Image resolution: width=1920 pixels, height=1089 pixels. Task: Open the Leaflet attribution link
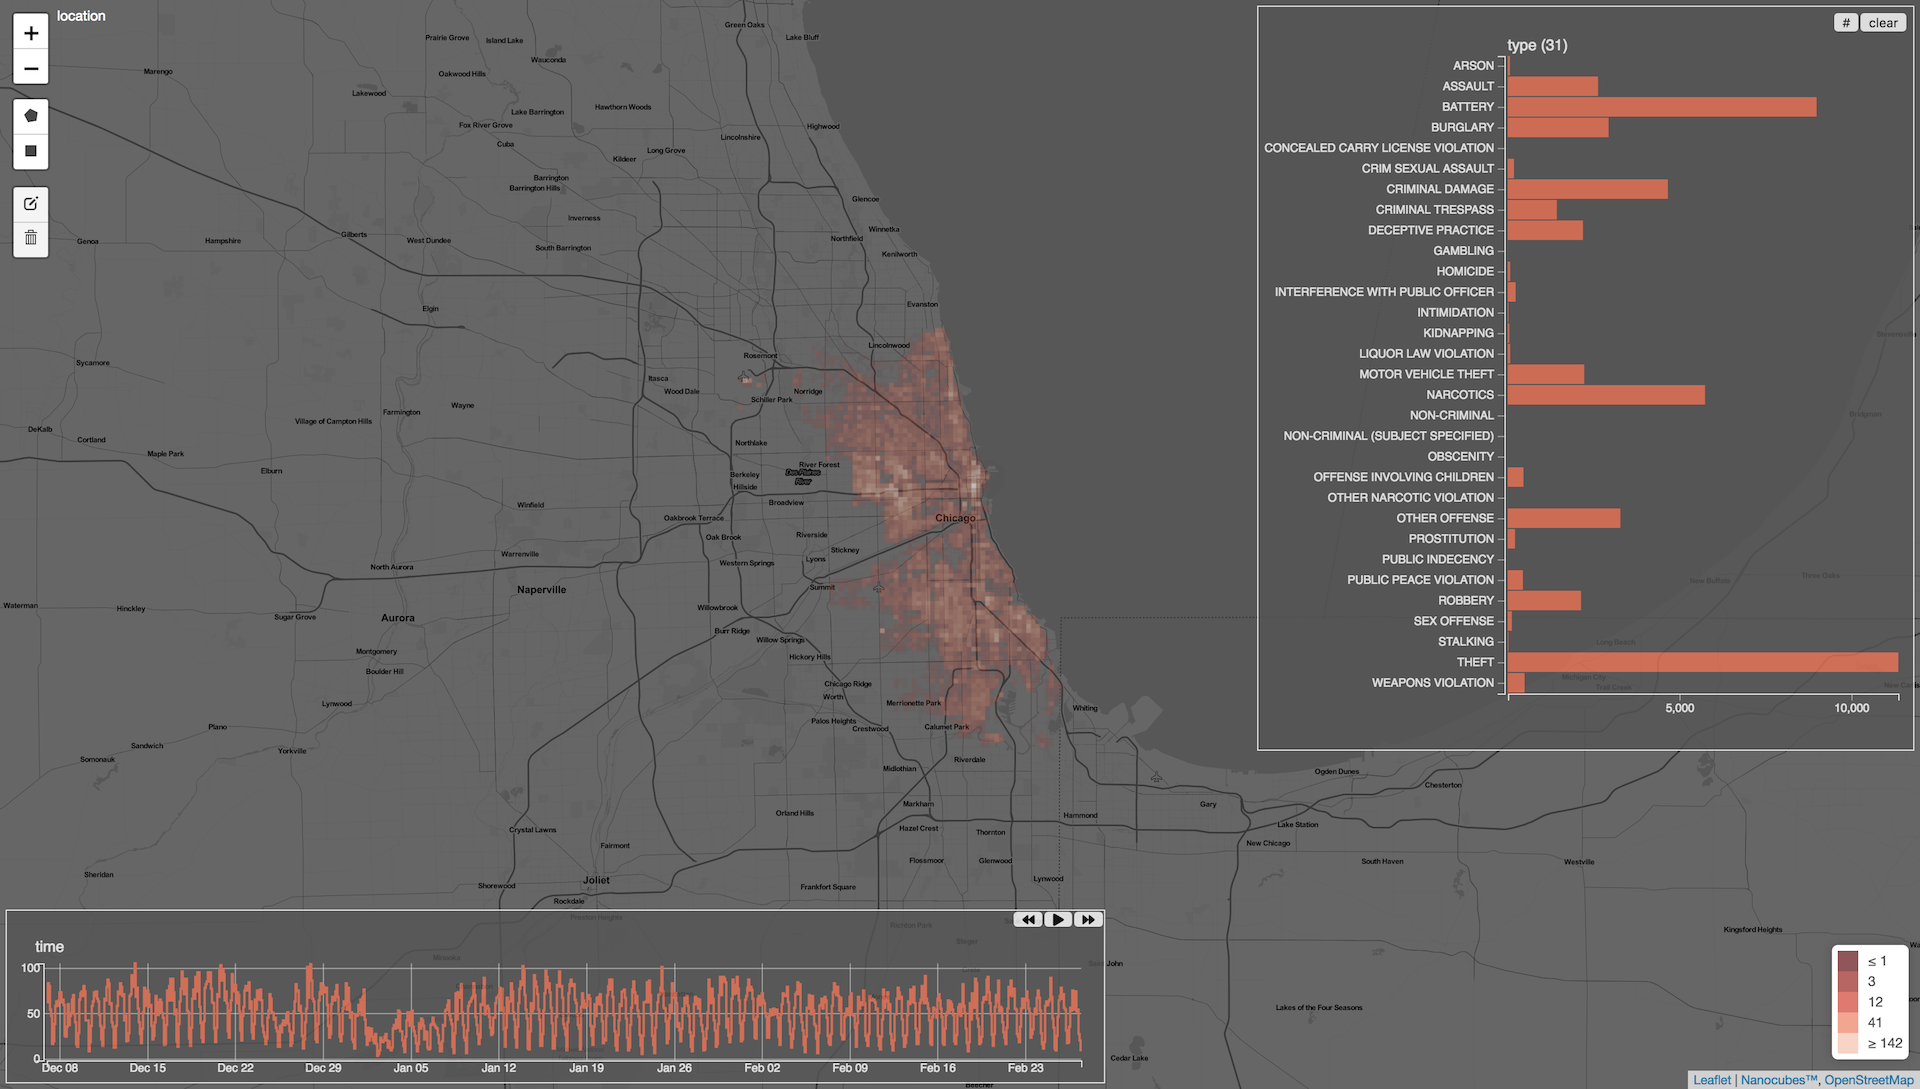1711,1080
